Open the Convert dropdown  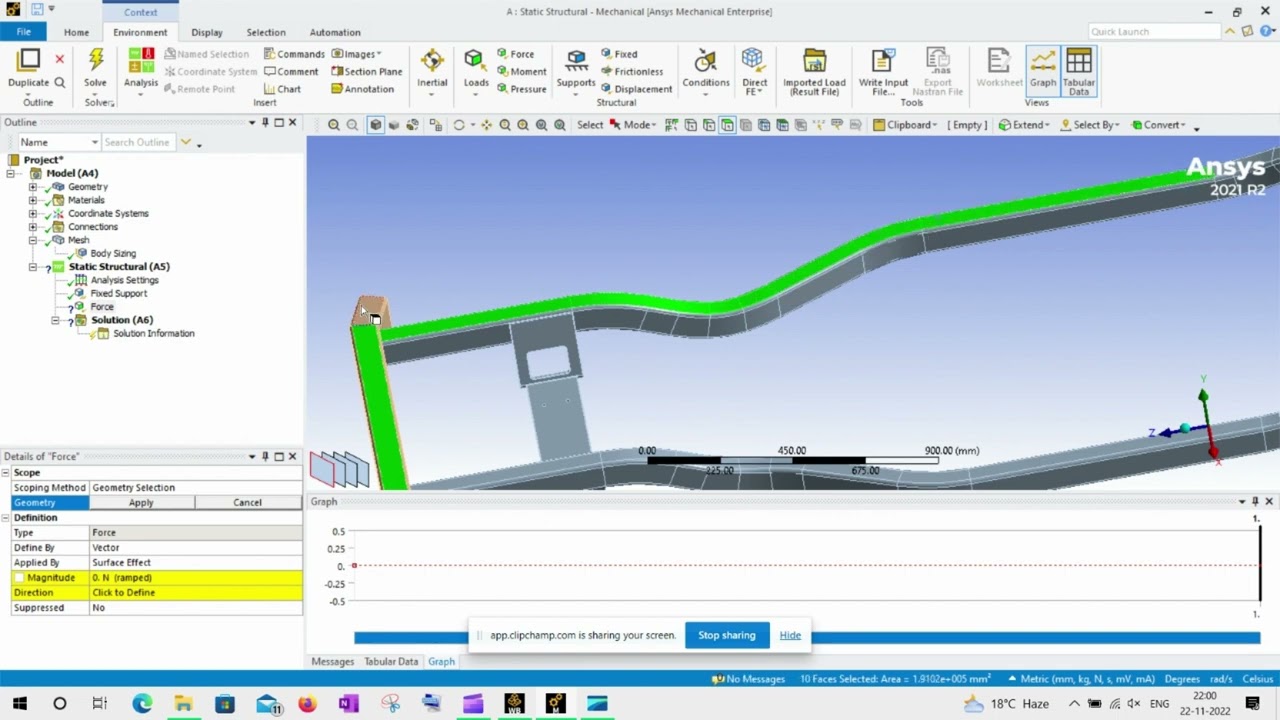coord(1158,125)
